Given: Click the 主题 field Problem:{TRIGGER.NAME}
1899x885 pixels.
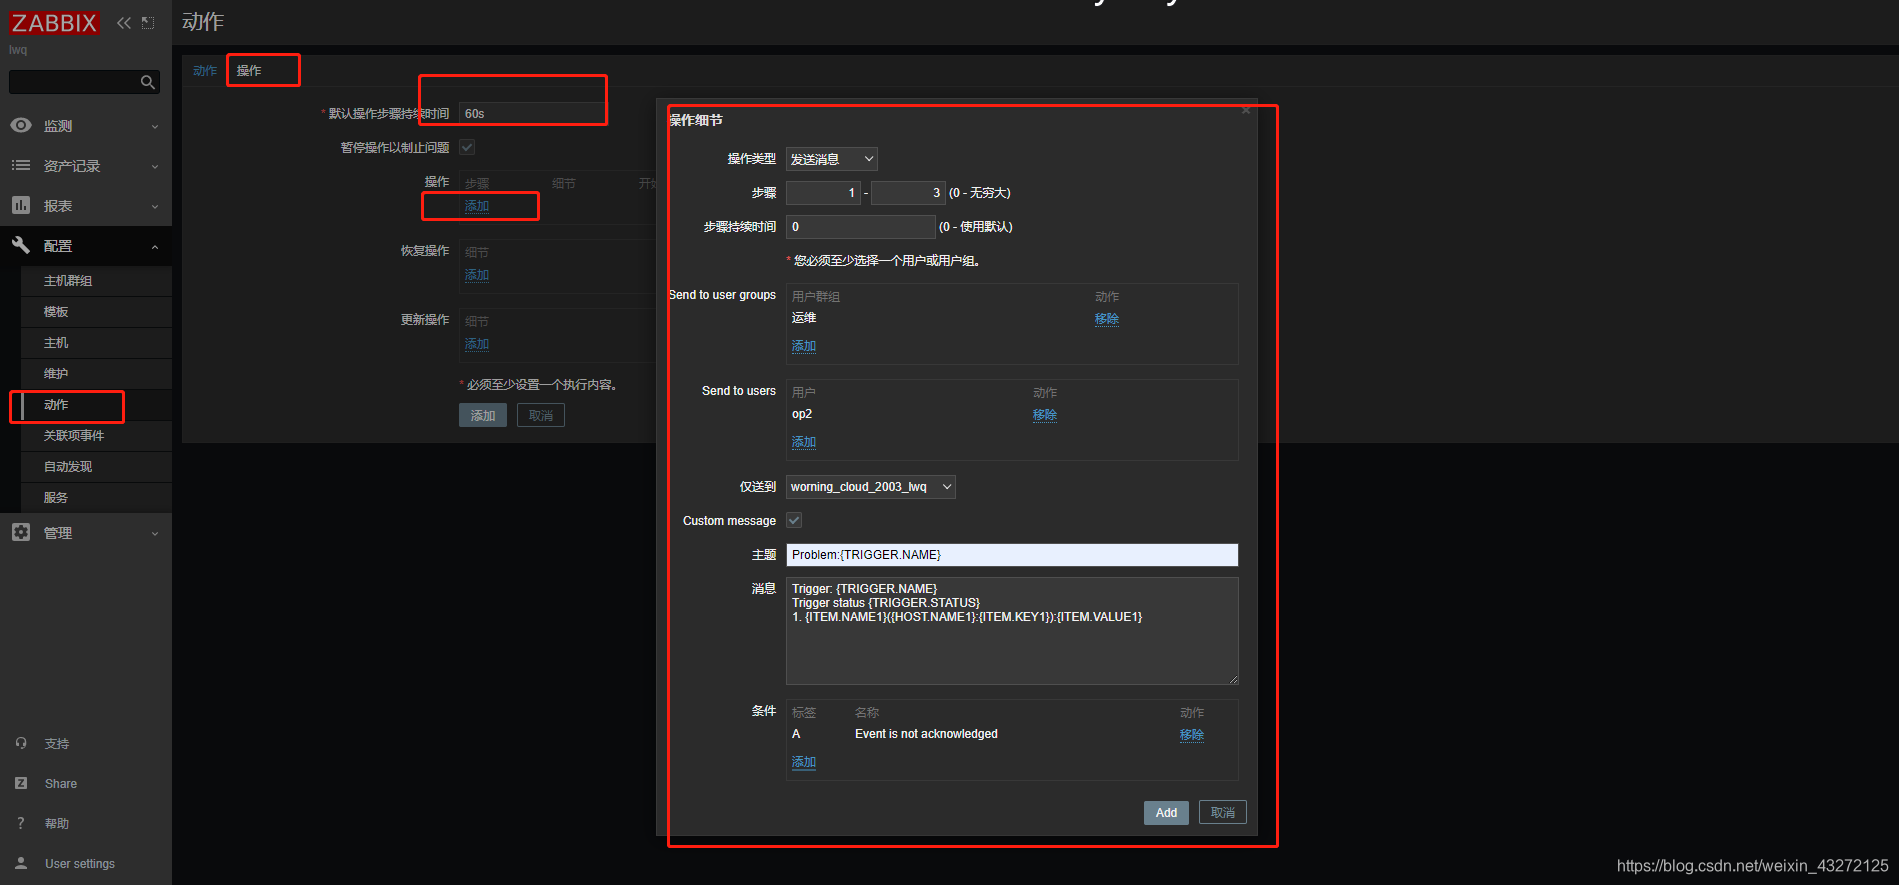Looking at the screenshot, I should (x=1012, y=555).
